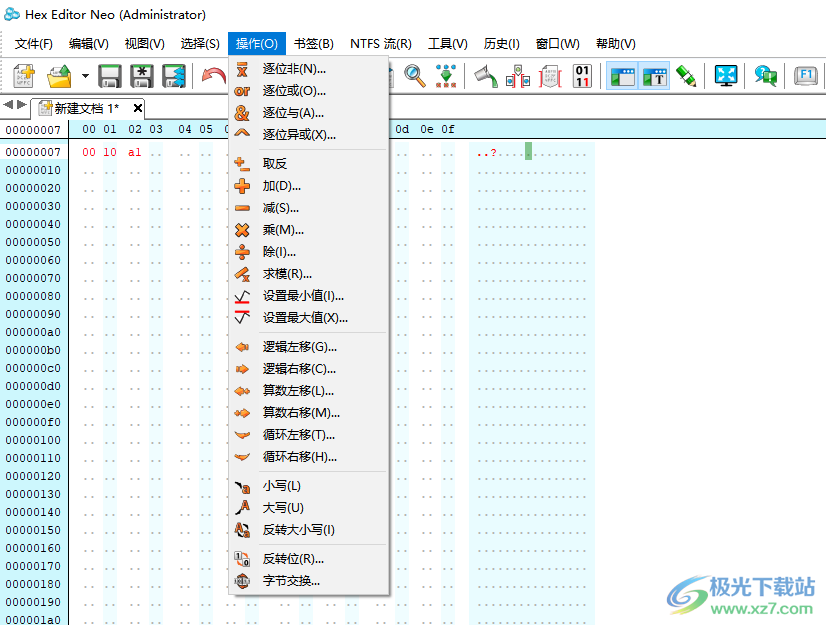Choose 反转位(R)... reverse bits entry
This screenshot has height=625, width=826.
click(x=309, y=559)
